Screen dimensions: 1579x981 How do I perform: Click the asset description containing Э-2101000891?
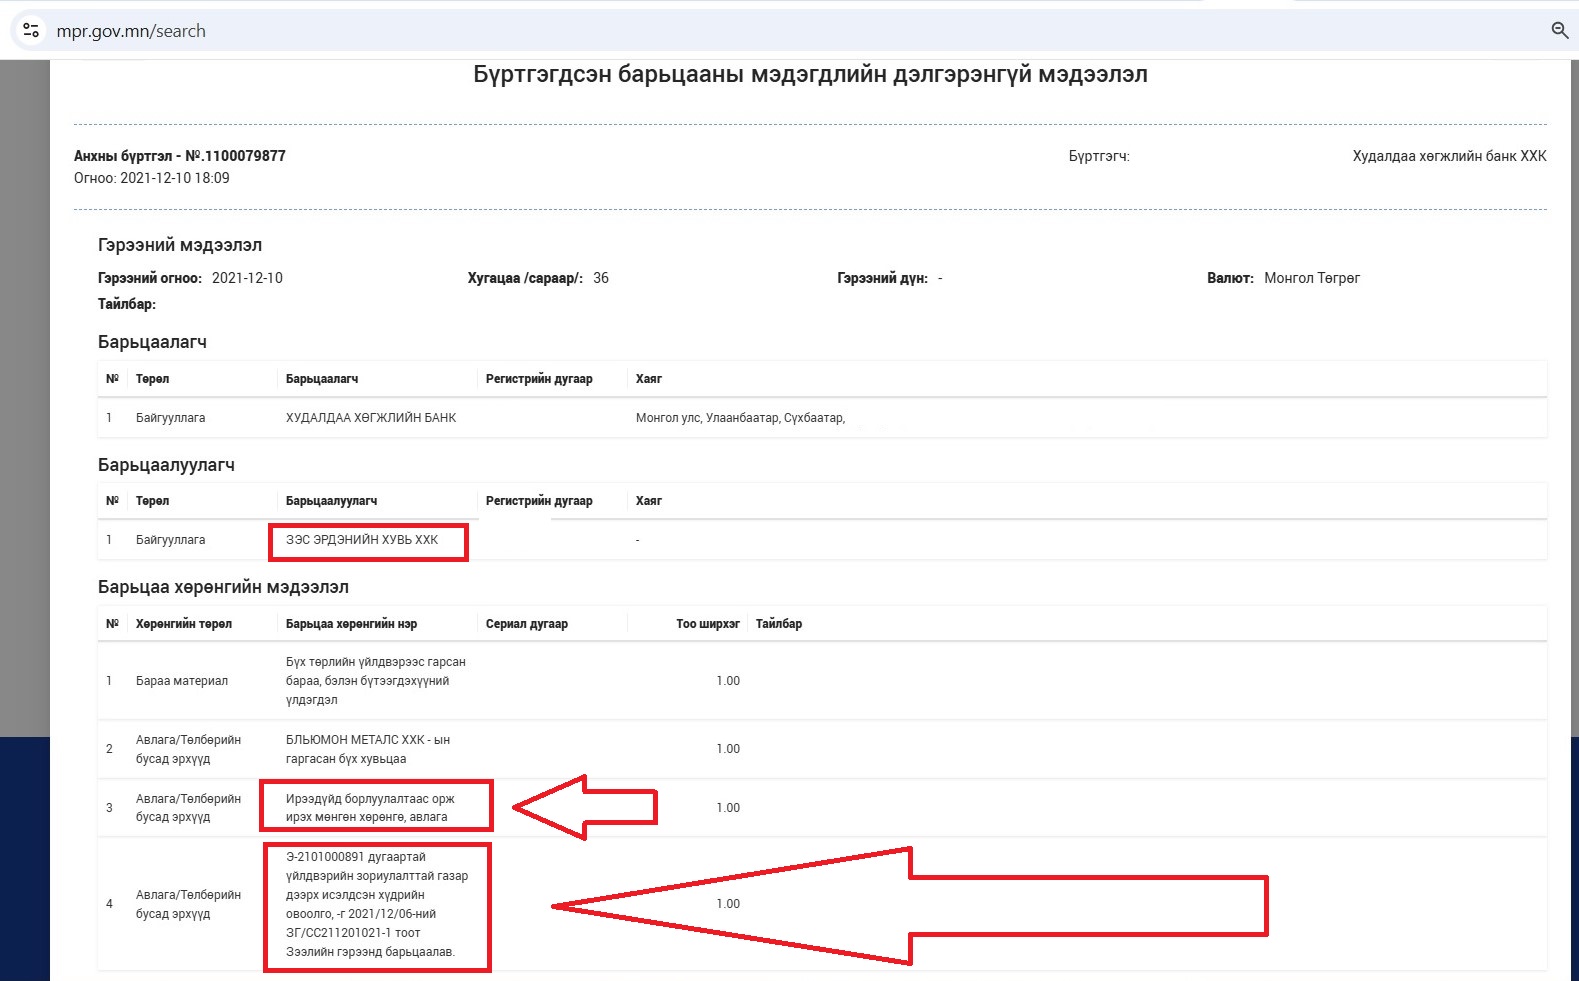pos(376,904)
